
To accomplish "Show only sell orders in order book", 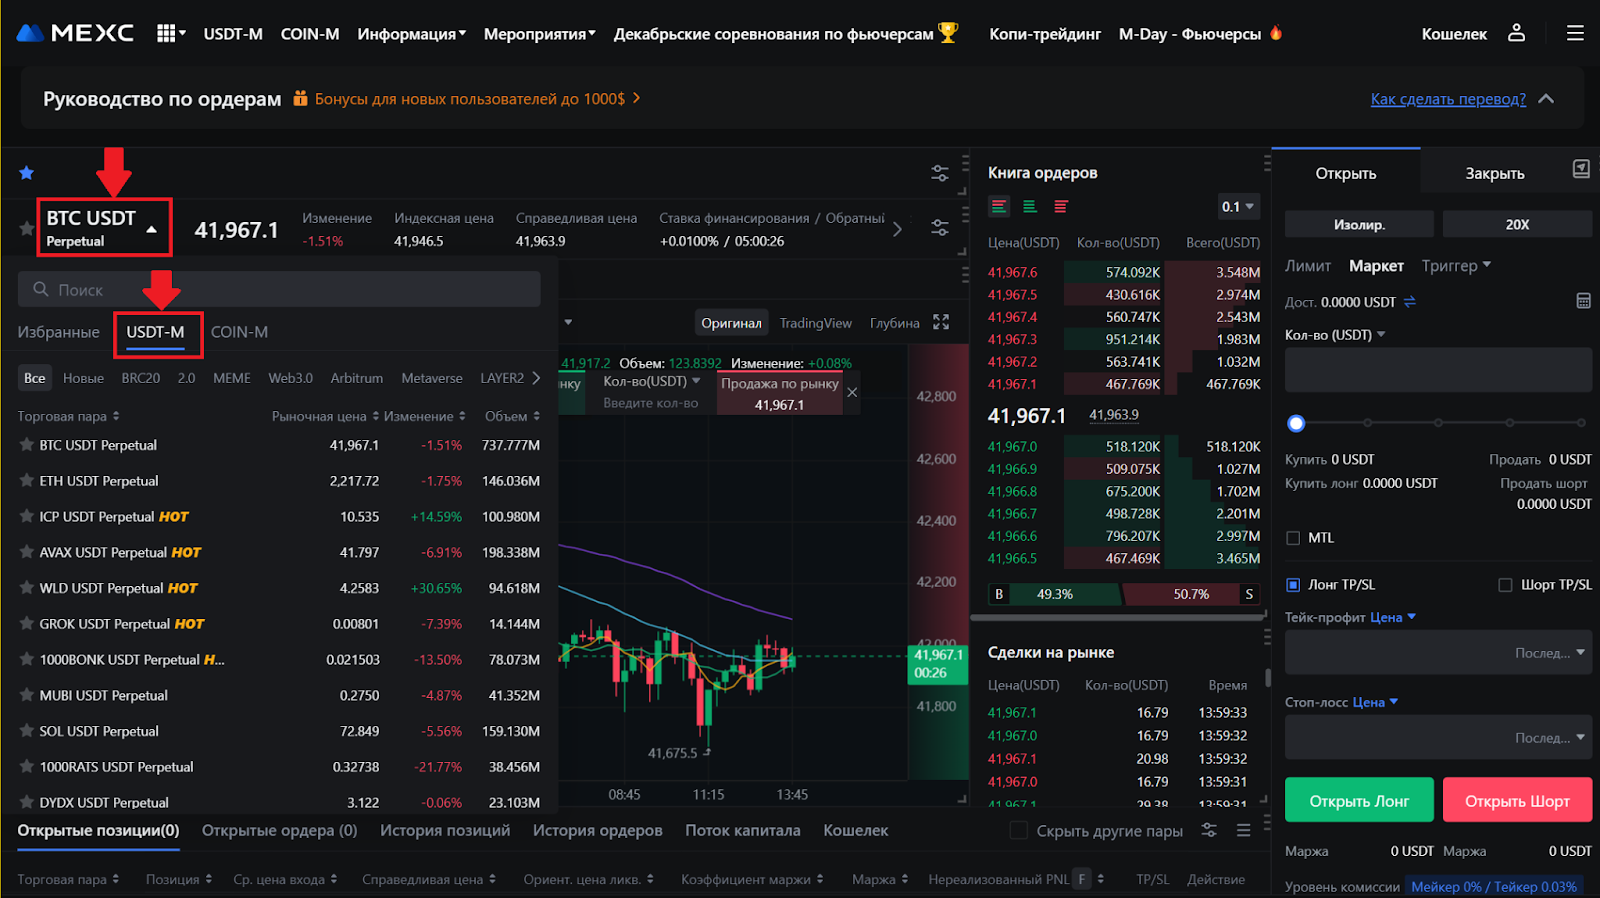I will click(1061, 207).
